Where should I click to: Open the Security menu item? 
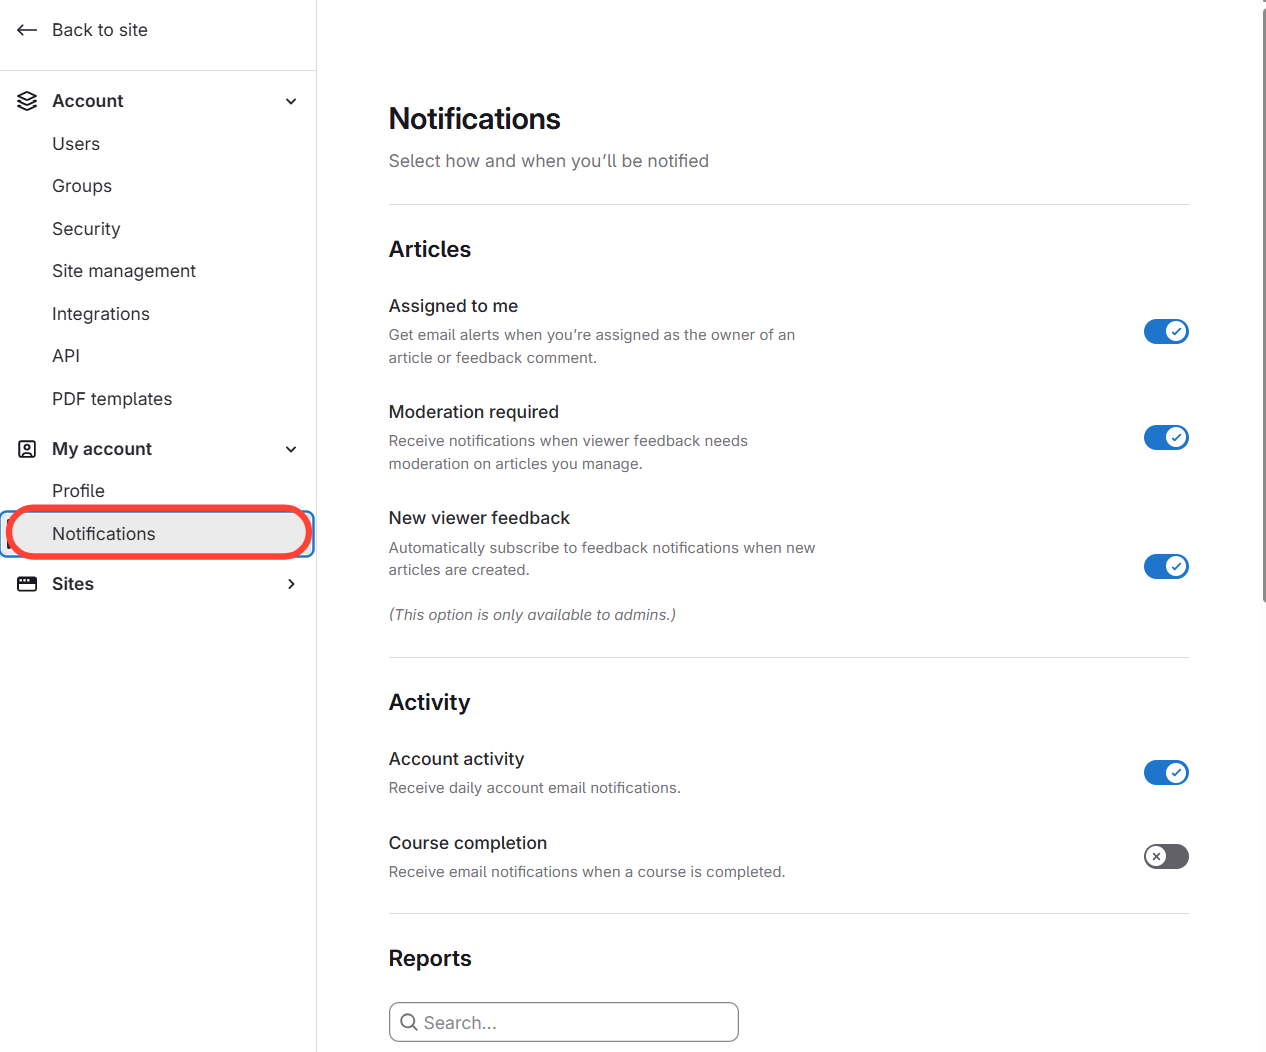tap(86, 229)
